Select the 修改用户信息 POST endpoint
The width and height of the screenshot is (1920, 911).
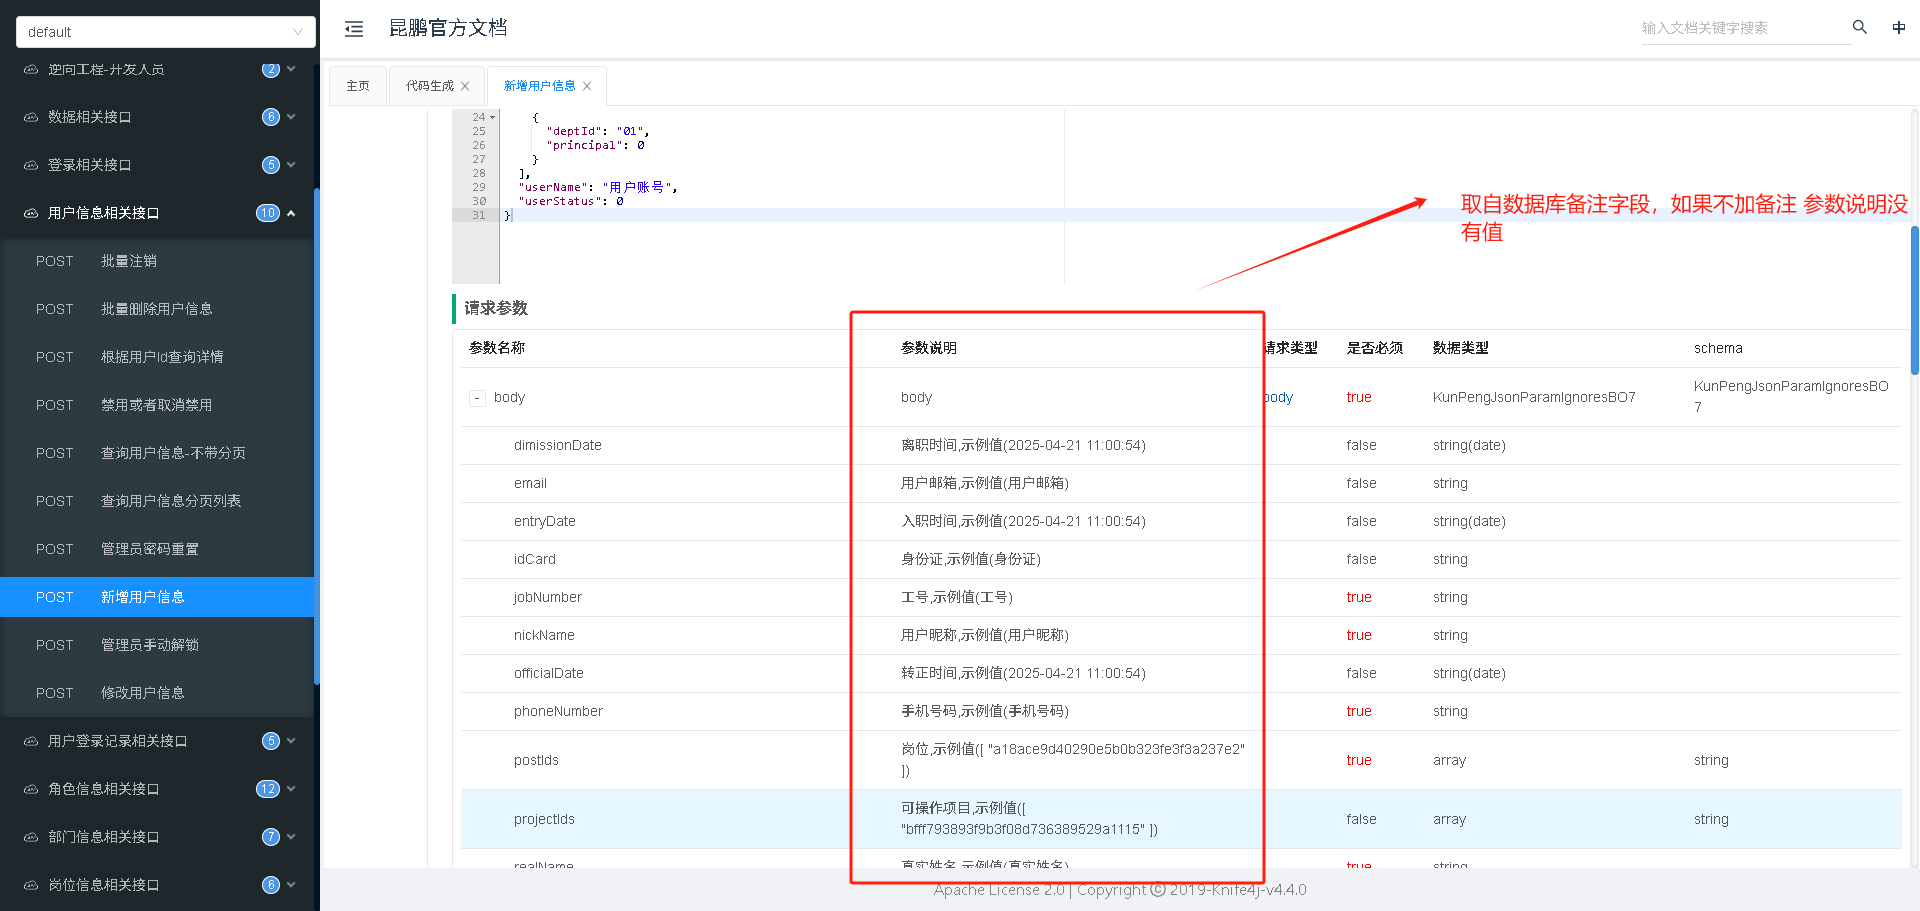143,693
